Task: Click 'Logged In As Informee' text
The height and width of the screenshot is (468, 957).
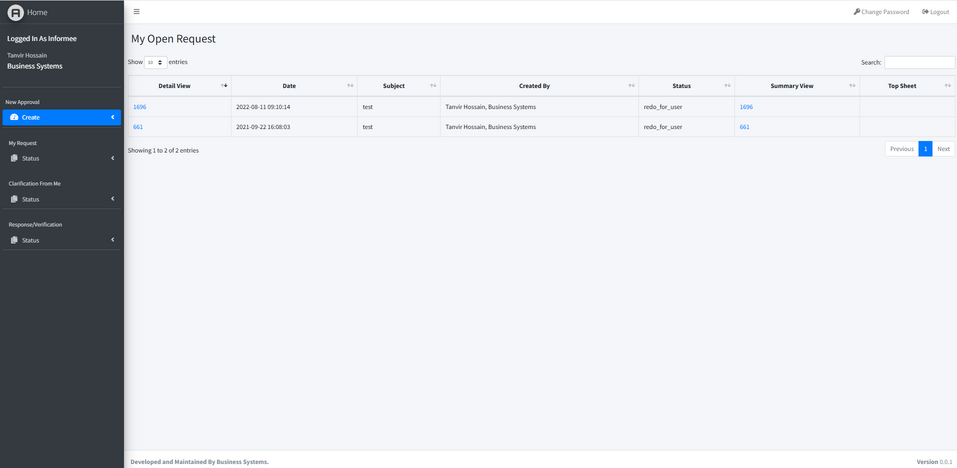Action: (42, 38)
